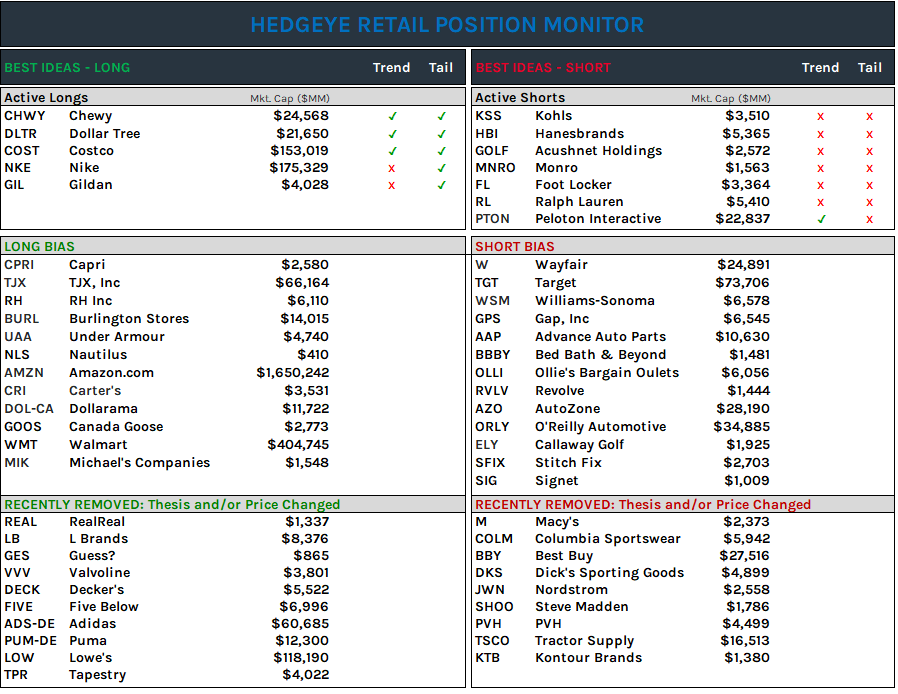Click the "SHORT BIAS" section heading
The image size is (898, 694).
[x=515, y=247]
